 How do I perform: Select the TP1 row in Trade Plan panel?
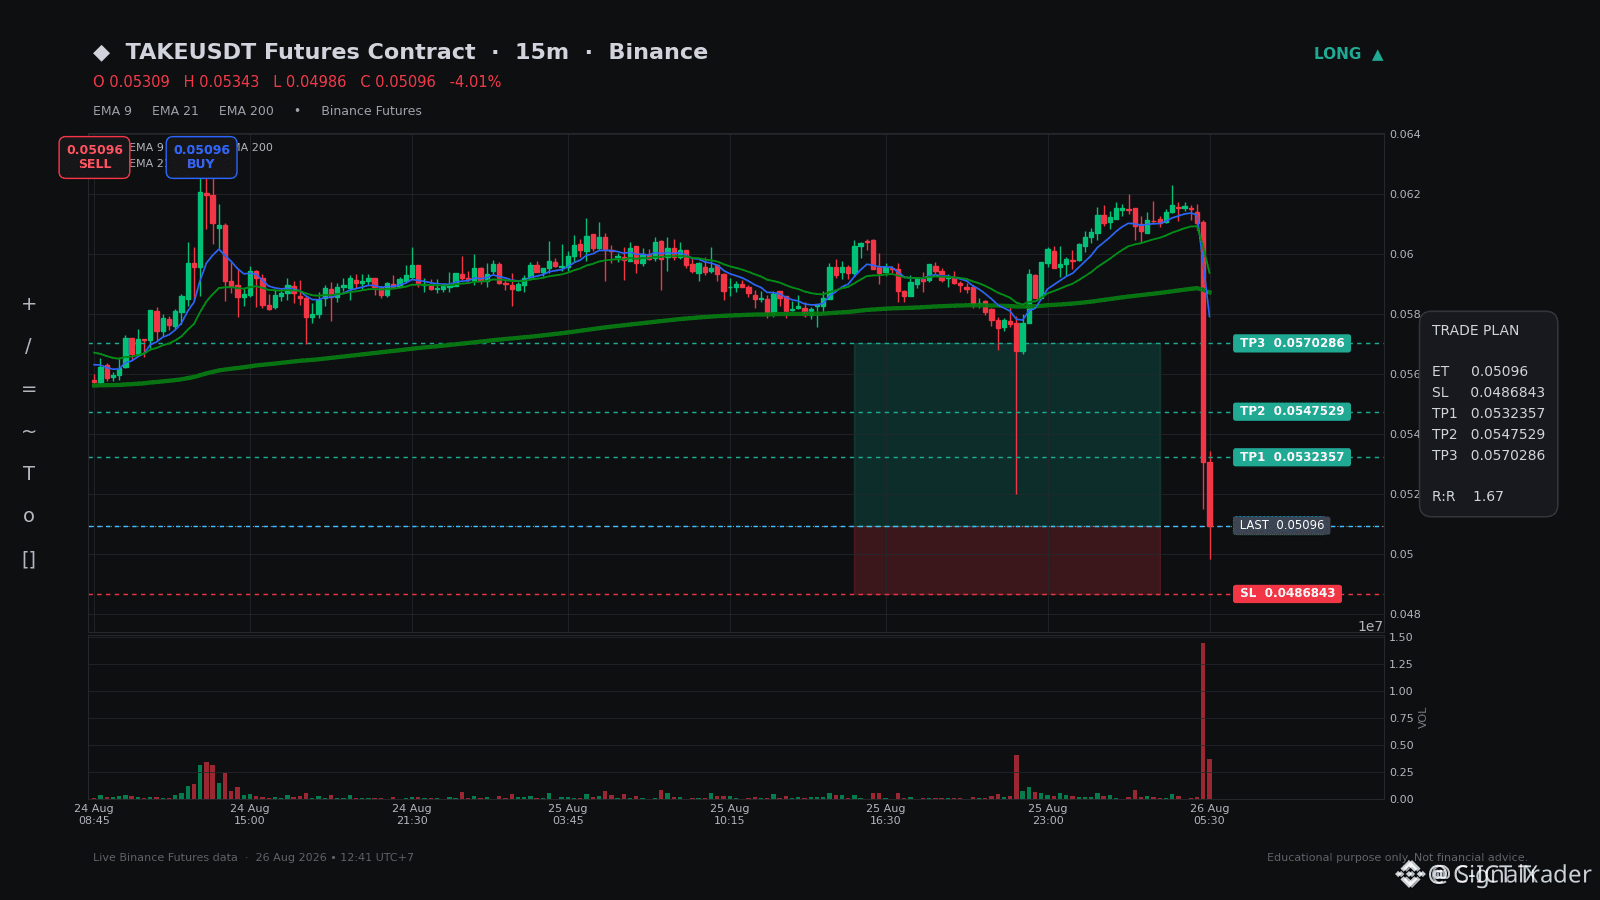(1488, 414)
